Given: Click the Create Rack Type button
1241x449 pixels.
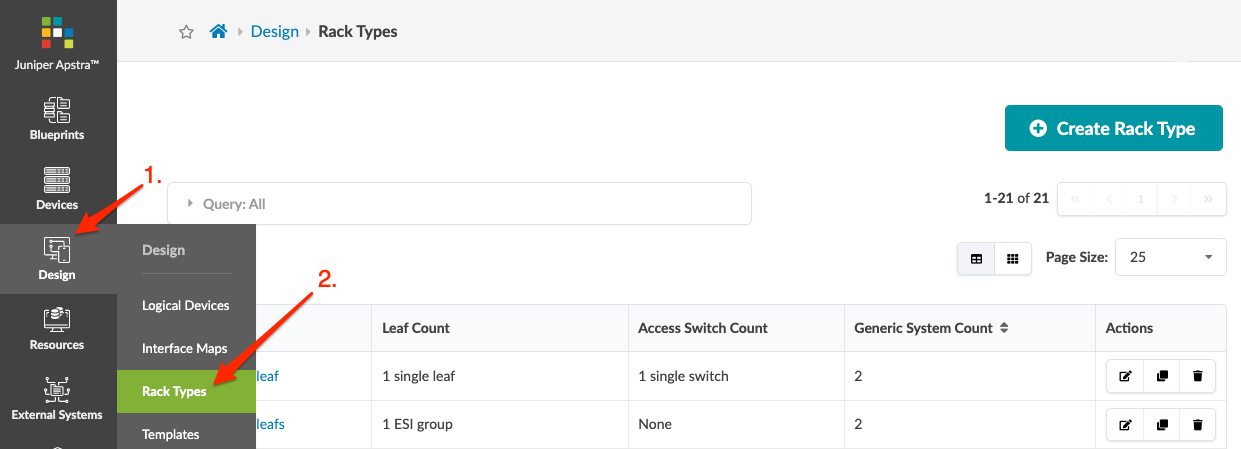Looking at the screenshot, I should (1113, 128).
